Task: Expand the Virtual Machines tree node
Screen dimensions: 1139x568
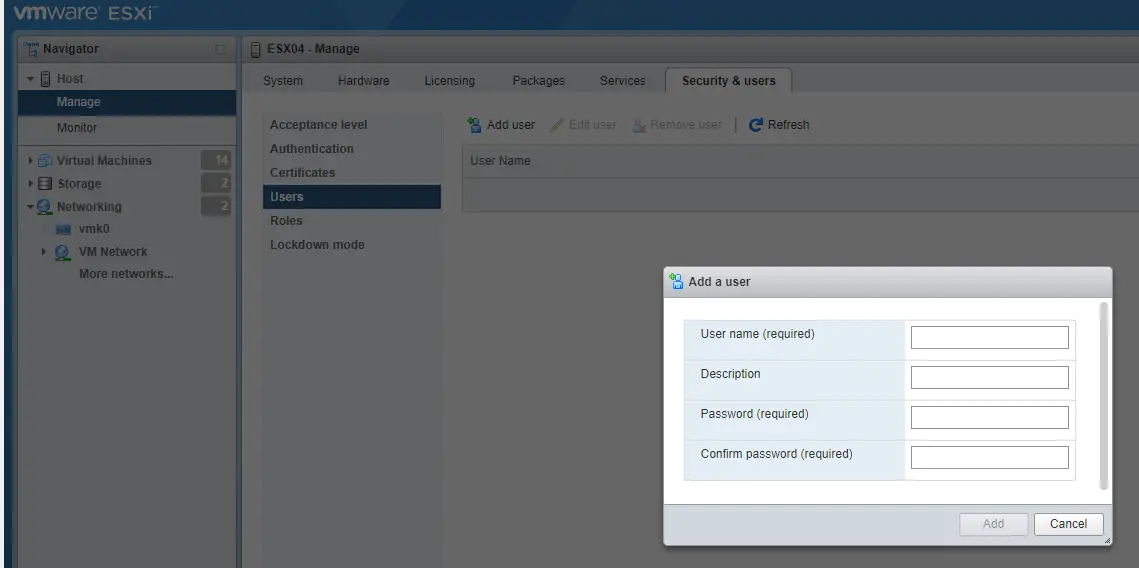Action: click(30, 161)
